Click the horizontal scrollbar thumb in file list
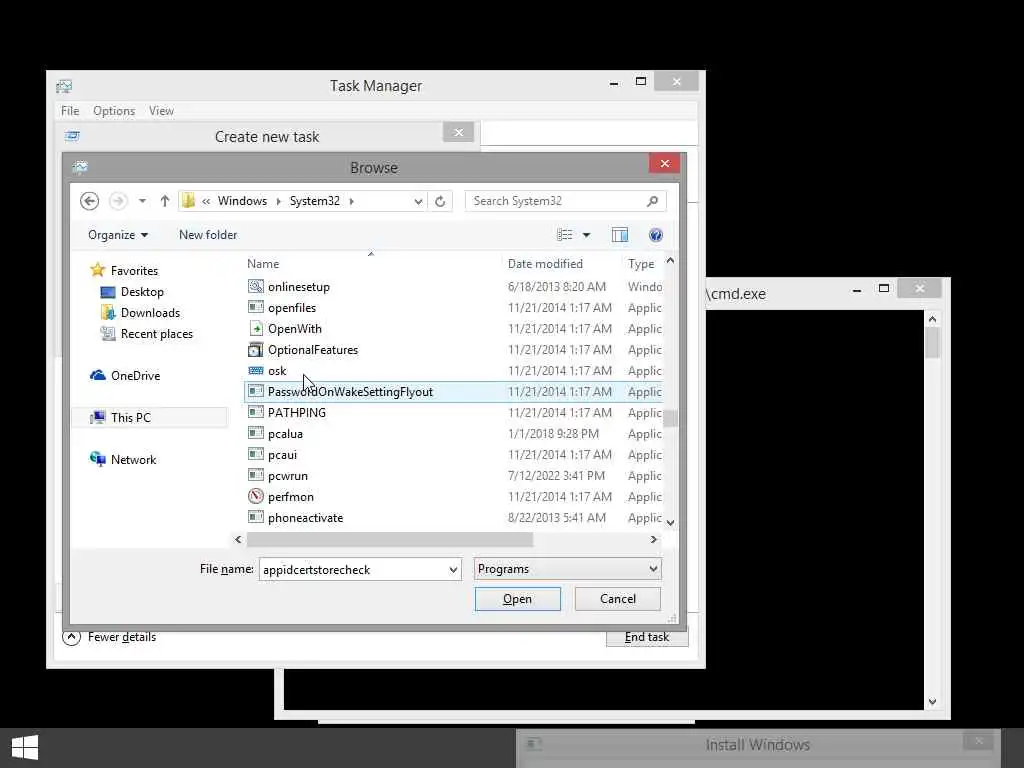Screen dimensions: 1024x768 click(x=390, y=539)
